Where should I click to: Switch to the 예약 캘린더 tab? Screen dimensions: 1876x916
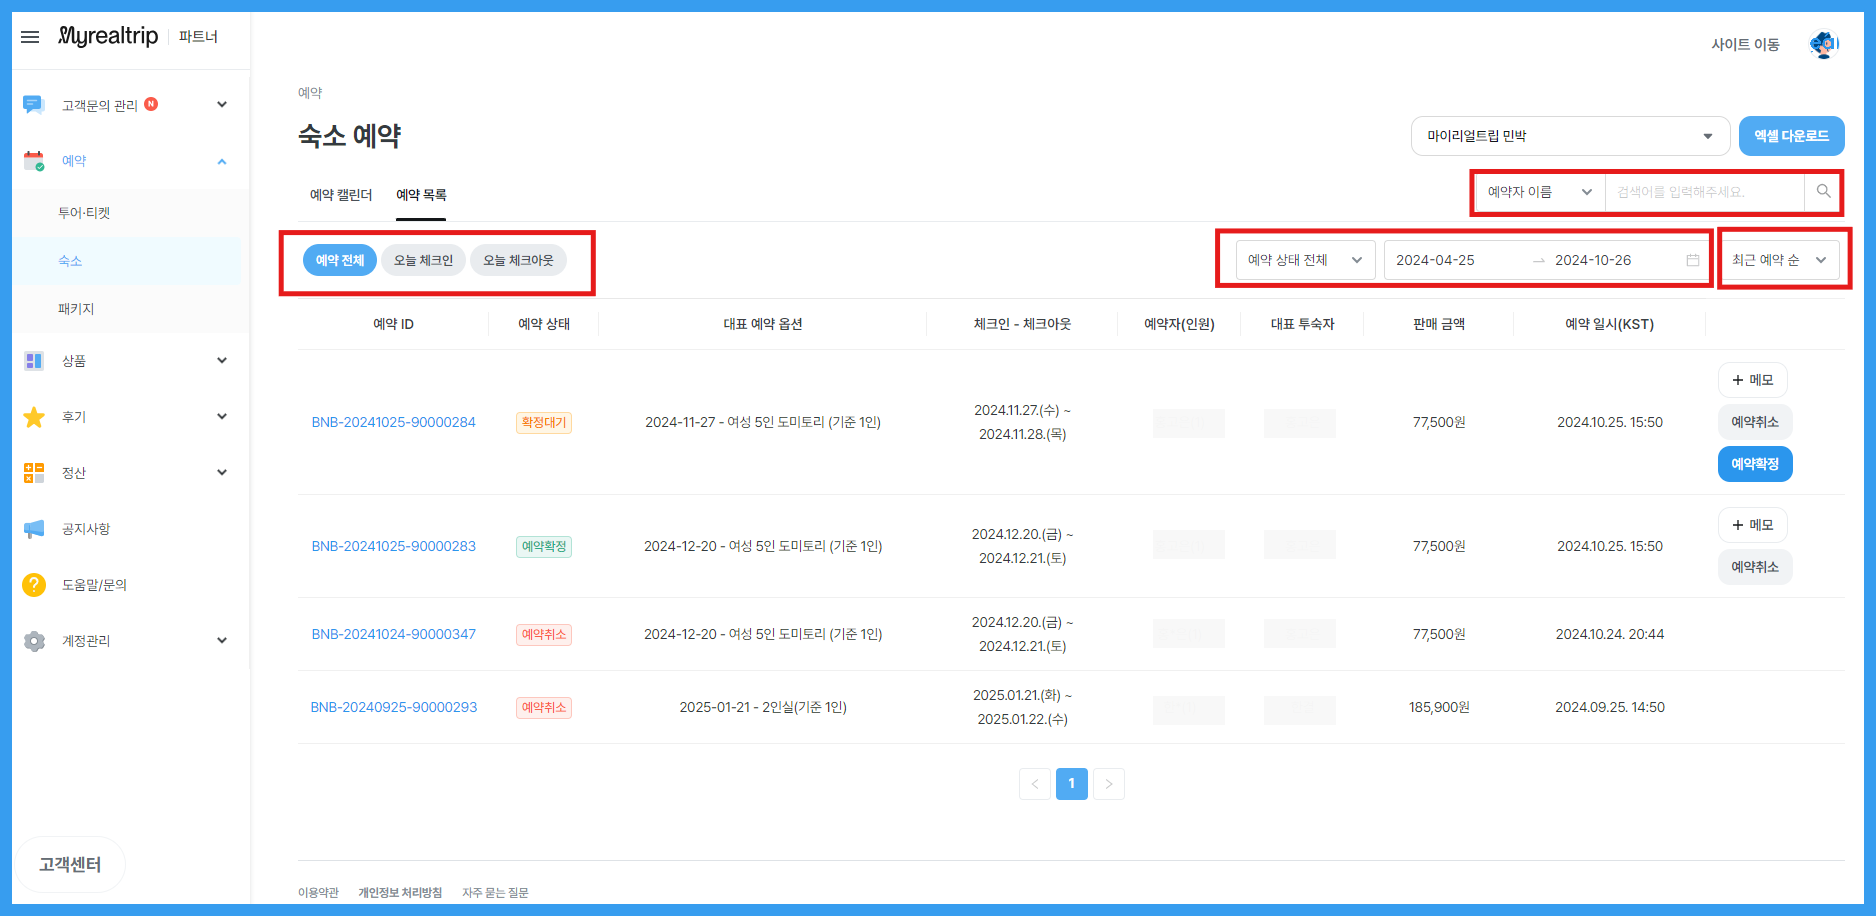point(341,195)
